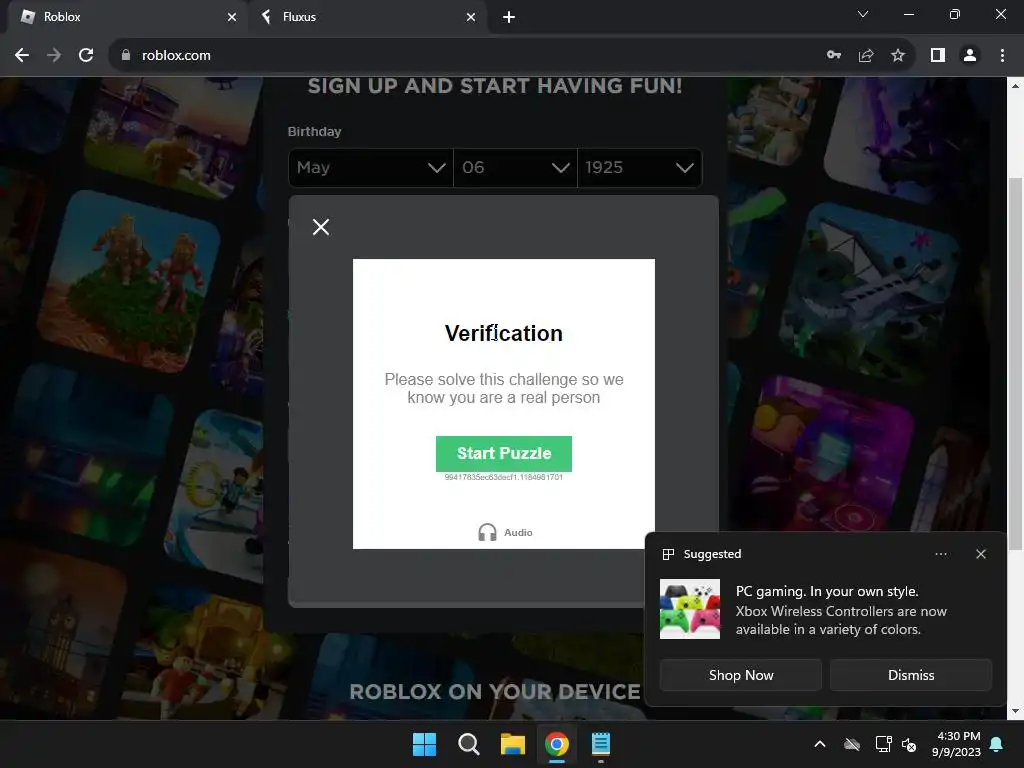Show hidden system tray icons
Viewport: 1024px width, 768px height.
click(820, 744)
